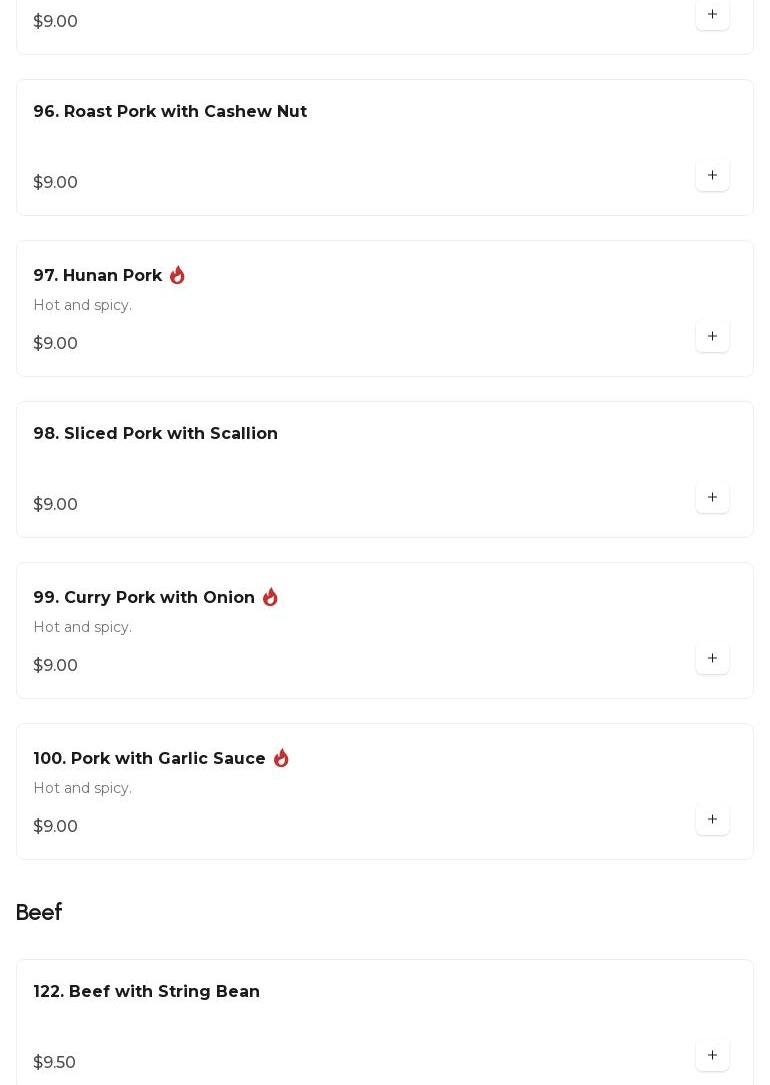The width and height of the screenshot is (770, 1085).
Task: Click the Beef section heading
Action: click(x=39, y=912)
